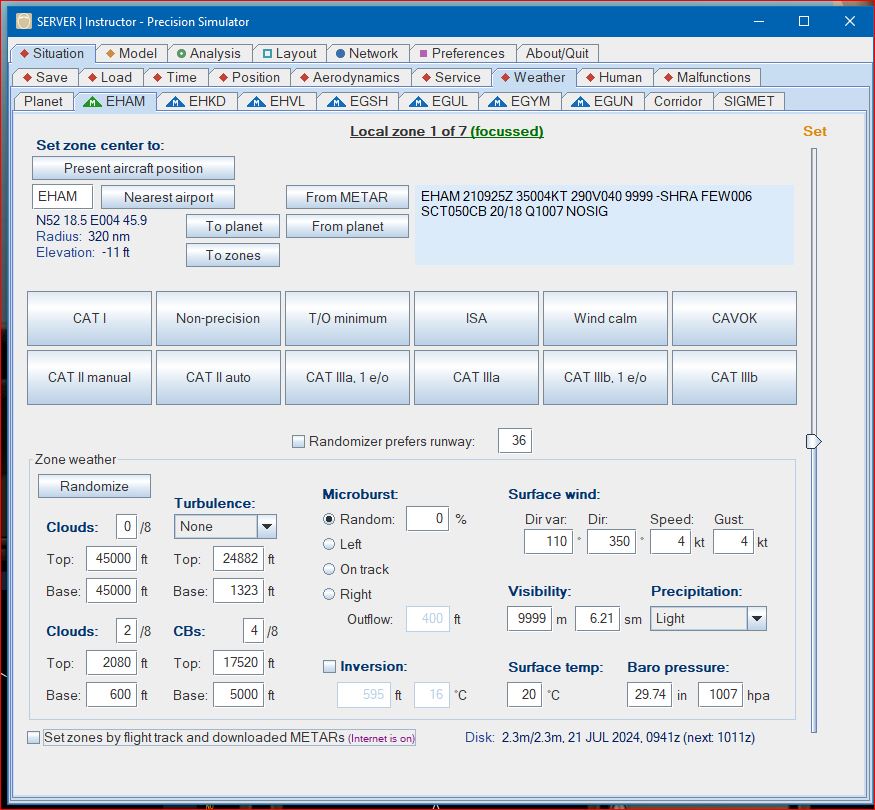
Task: Open the Load sub-tab
Action: (110, 77)
